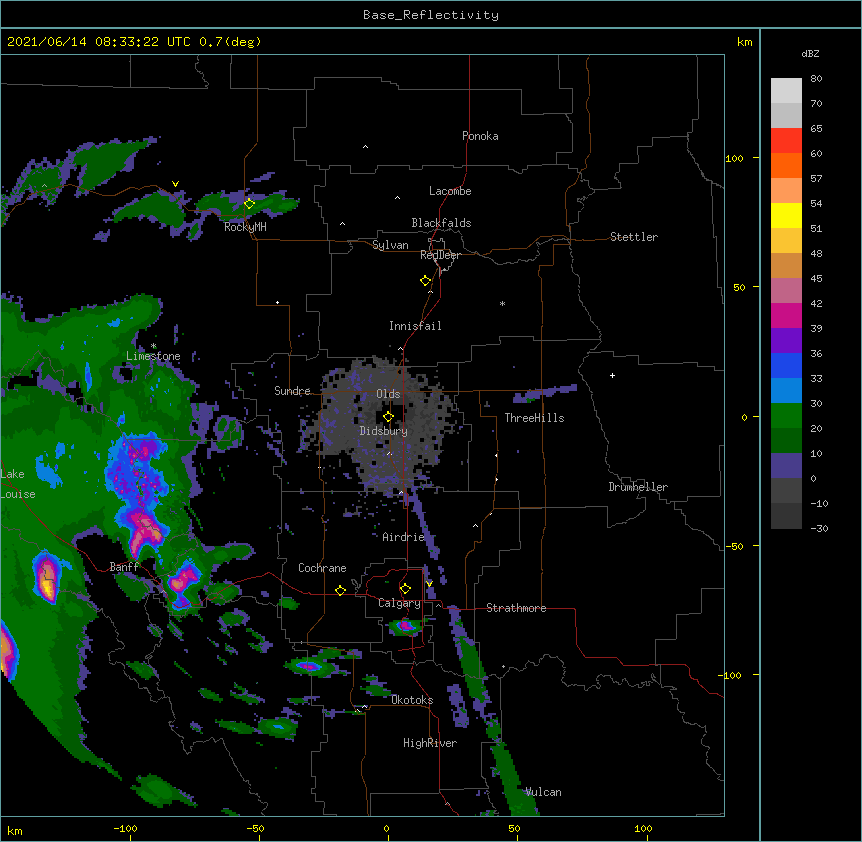Click the -30 value in the dBZ legend
Viewport: 862px width, 842px height.
819,529
